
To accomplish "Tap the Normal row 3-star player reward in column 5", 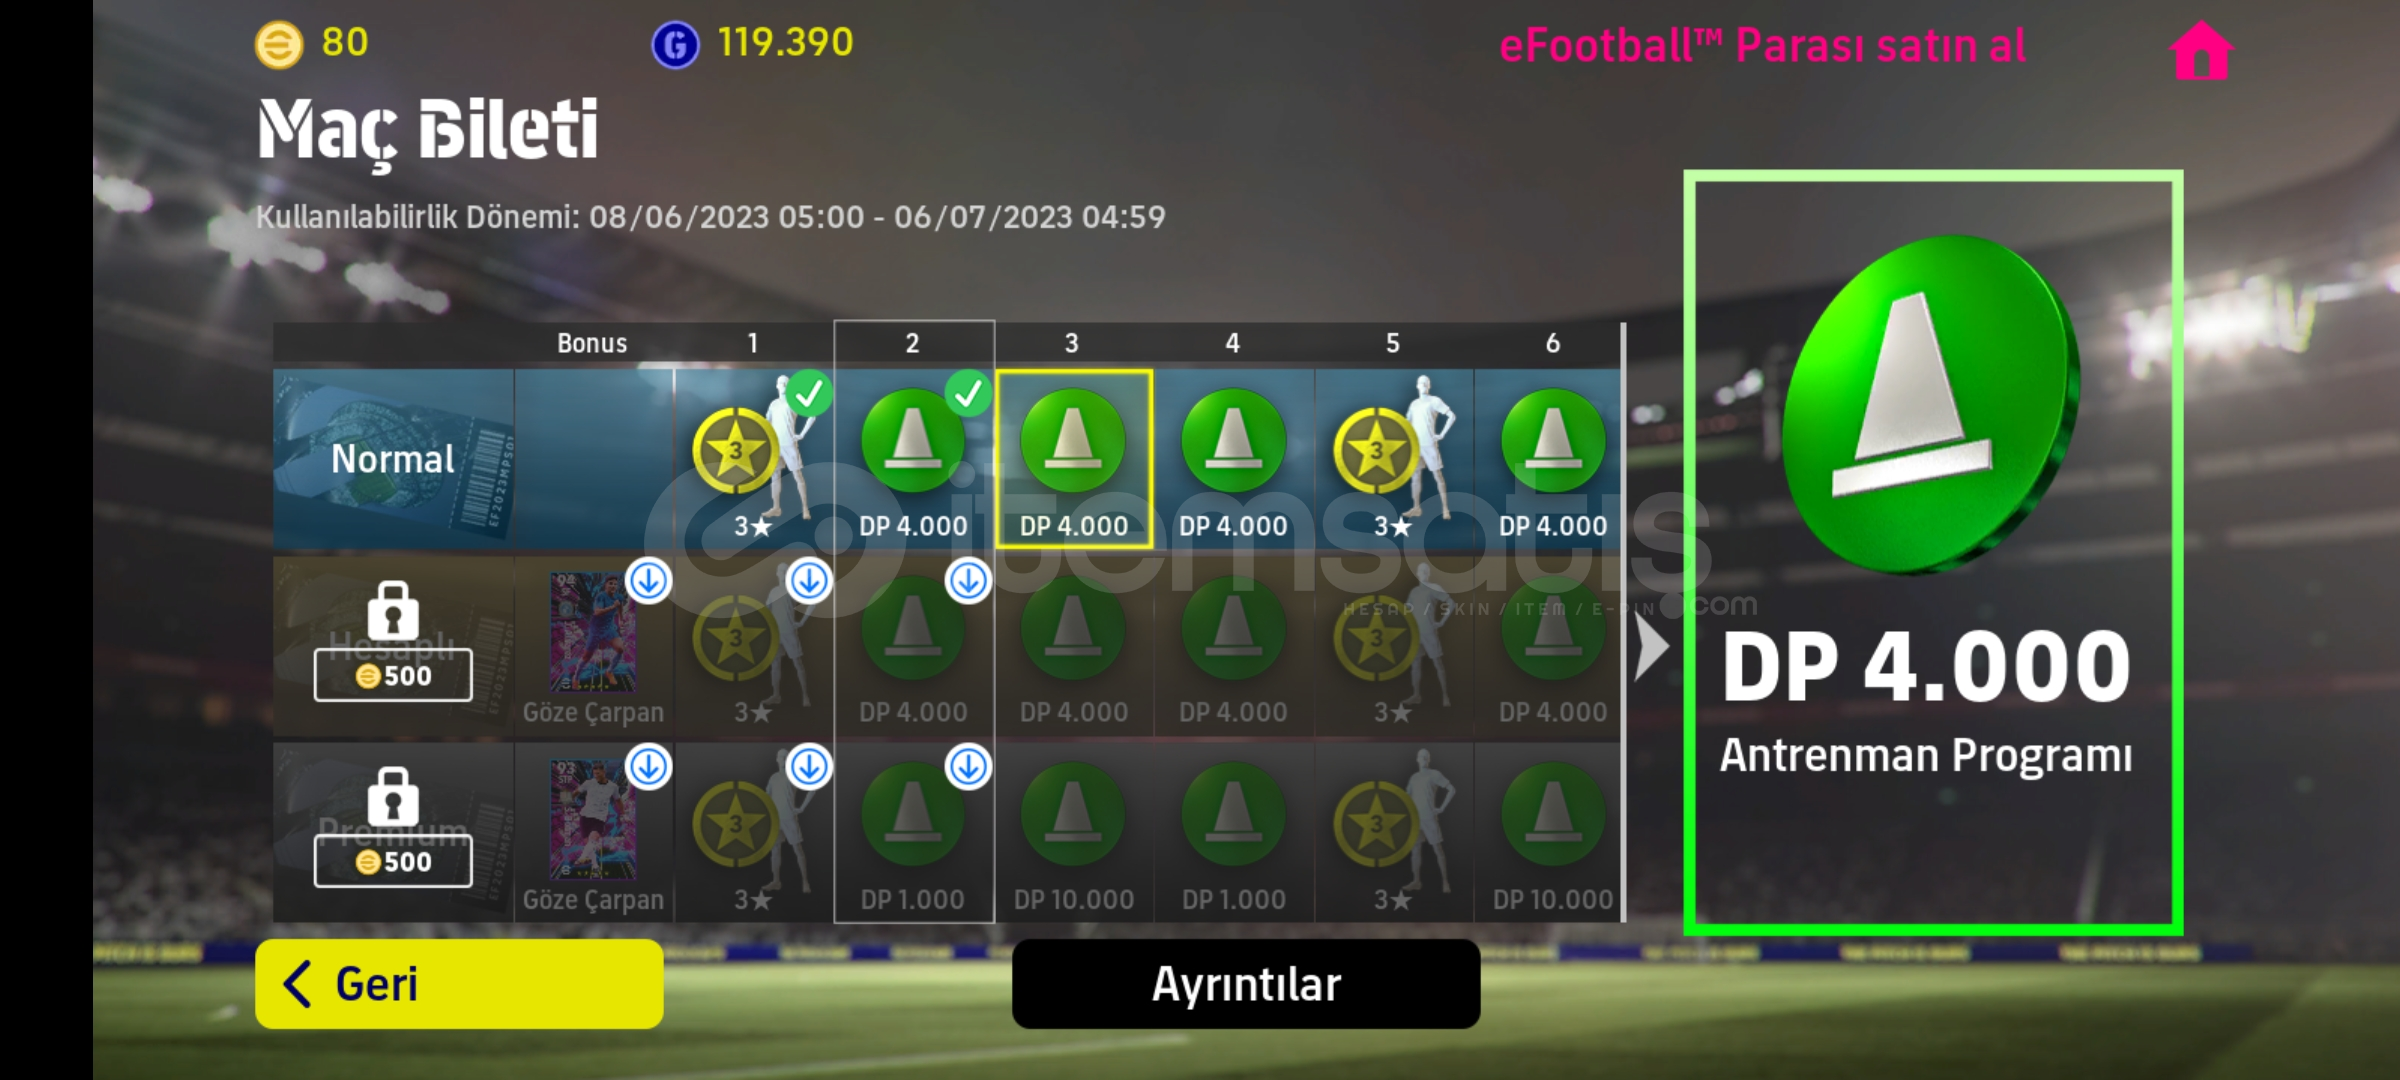I will point(1393,459).
